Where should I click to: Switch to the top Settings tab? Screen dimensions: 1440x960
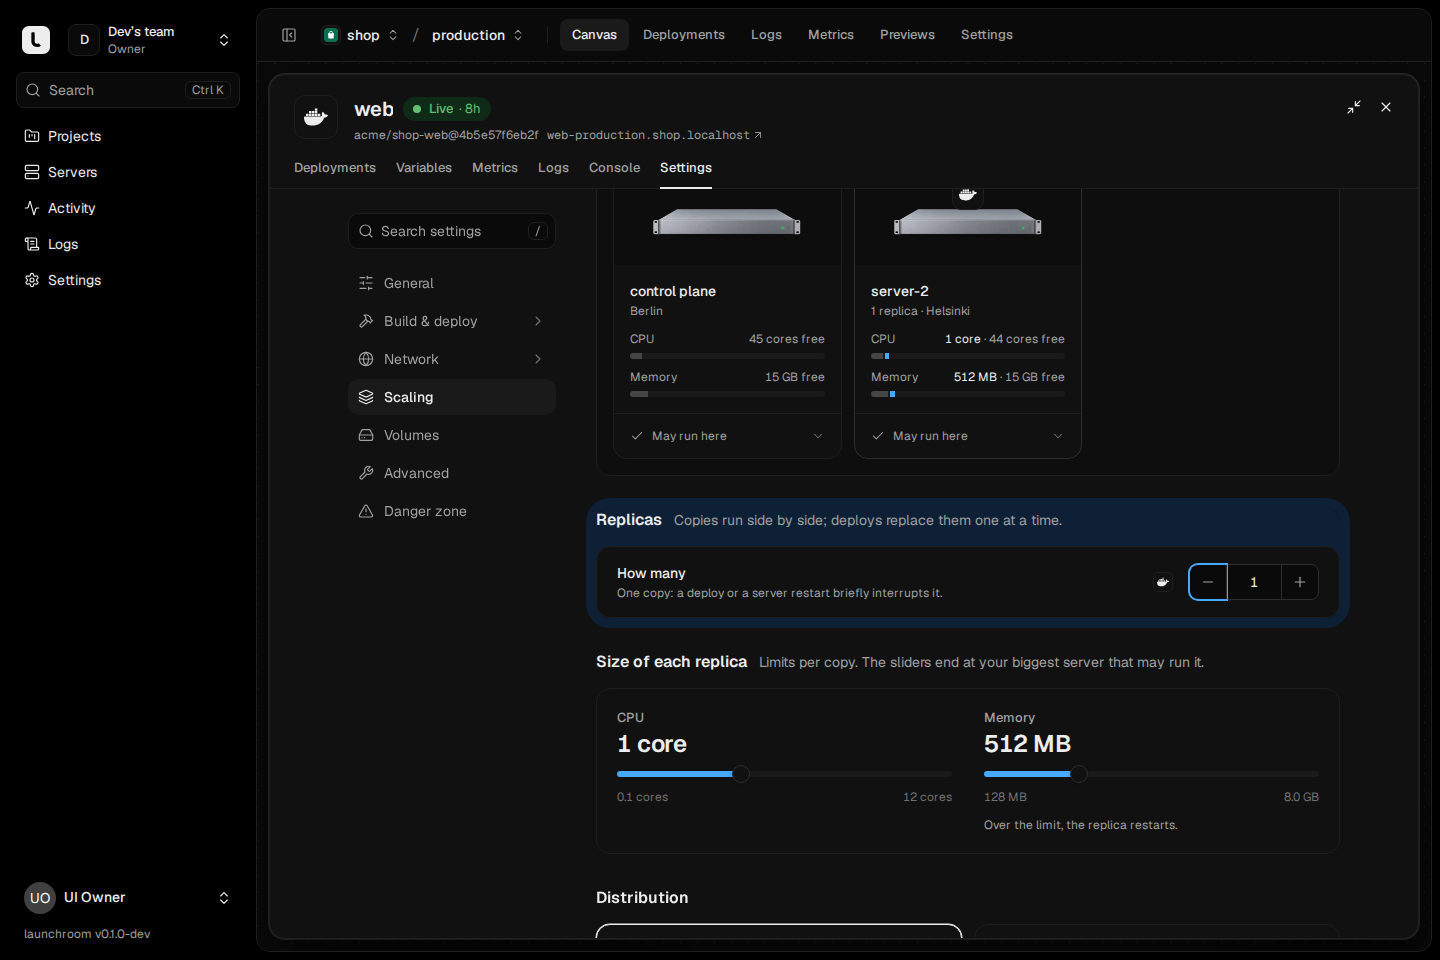(x=987, y=35)
